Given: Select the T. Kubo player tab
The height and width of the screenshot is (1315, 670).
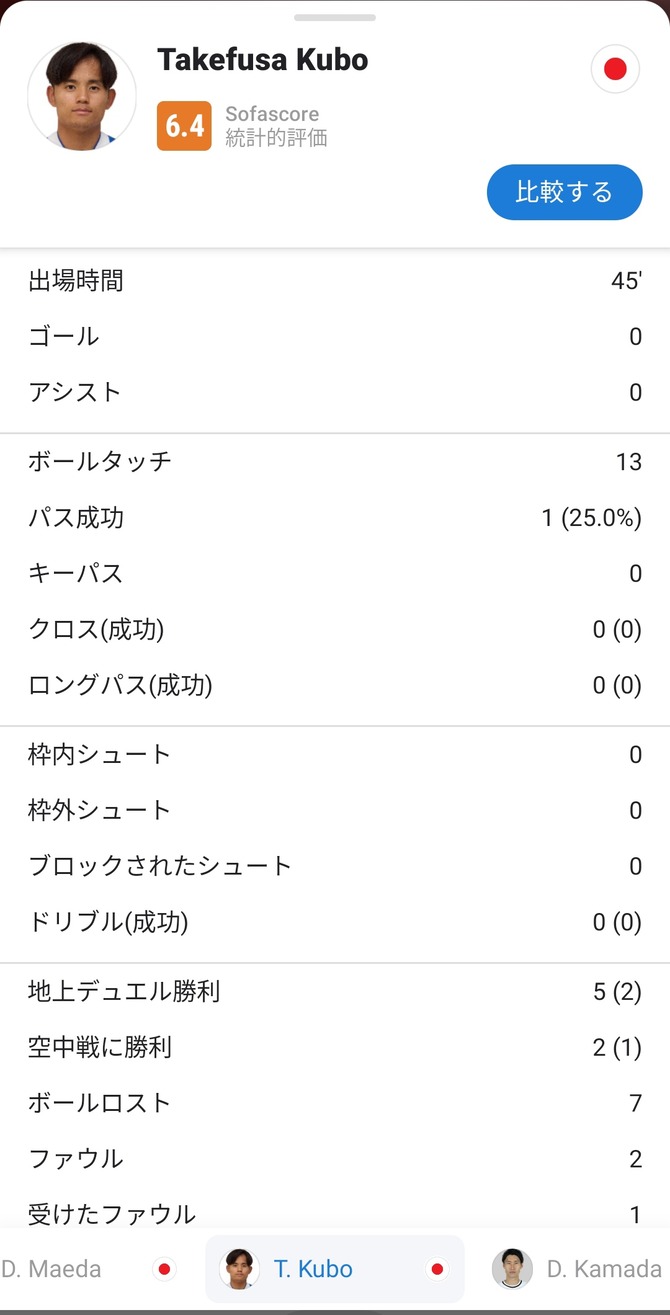Looking at the screenshot, I should [x=313, y=1269].
